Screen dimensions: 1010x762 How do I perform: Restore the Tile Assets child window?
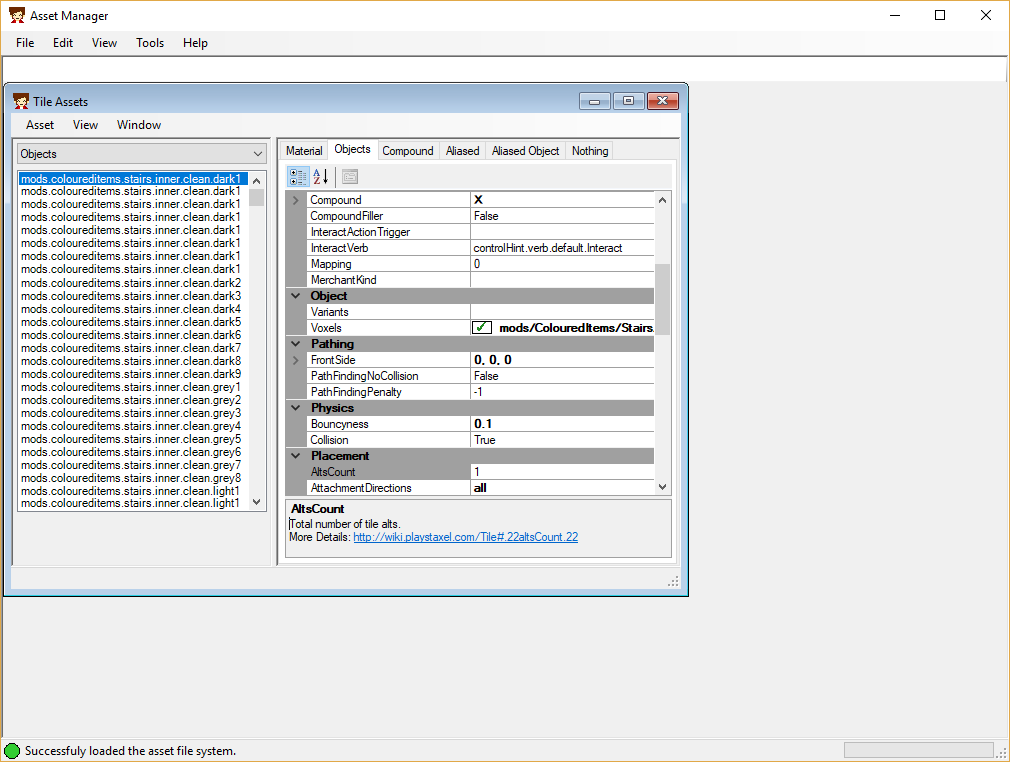click(628, 101)
